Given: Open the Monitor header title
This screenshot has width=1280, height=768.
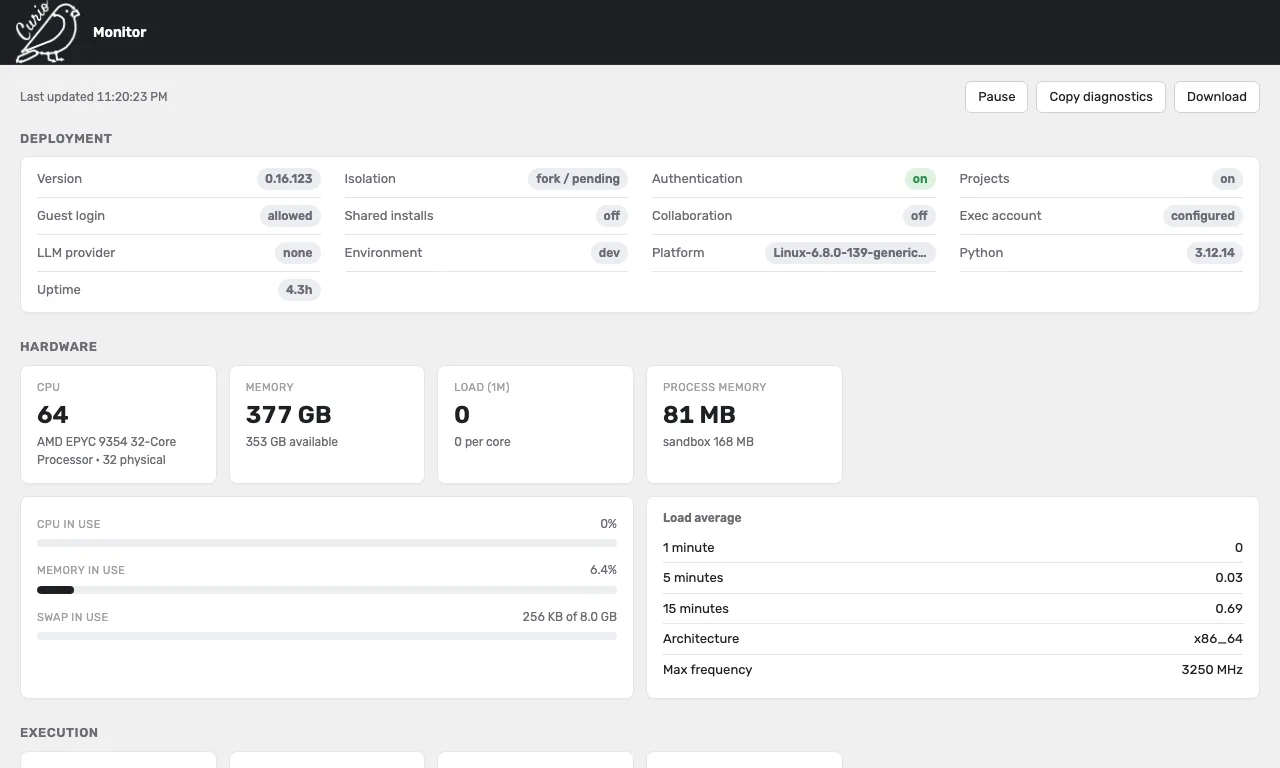Looking at the screenshot, I should [x=120, y=32].
